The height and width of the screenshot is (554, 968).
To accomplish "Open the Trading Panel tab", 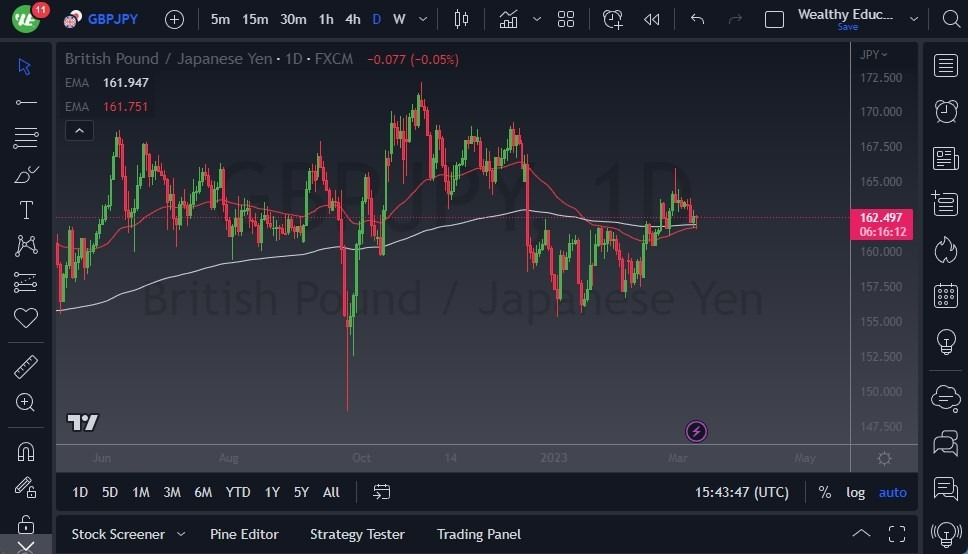I will point(478,534).
